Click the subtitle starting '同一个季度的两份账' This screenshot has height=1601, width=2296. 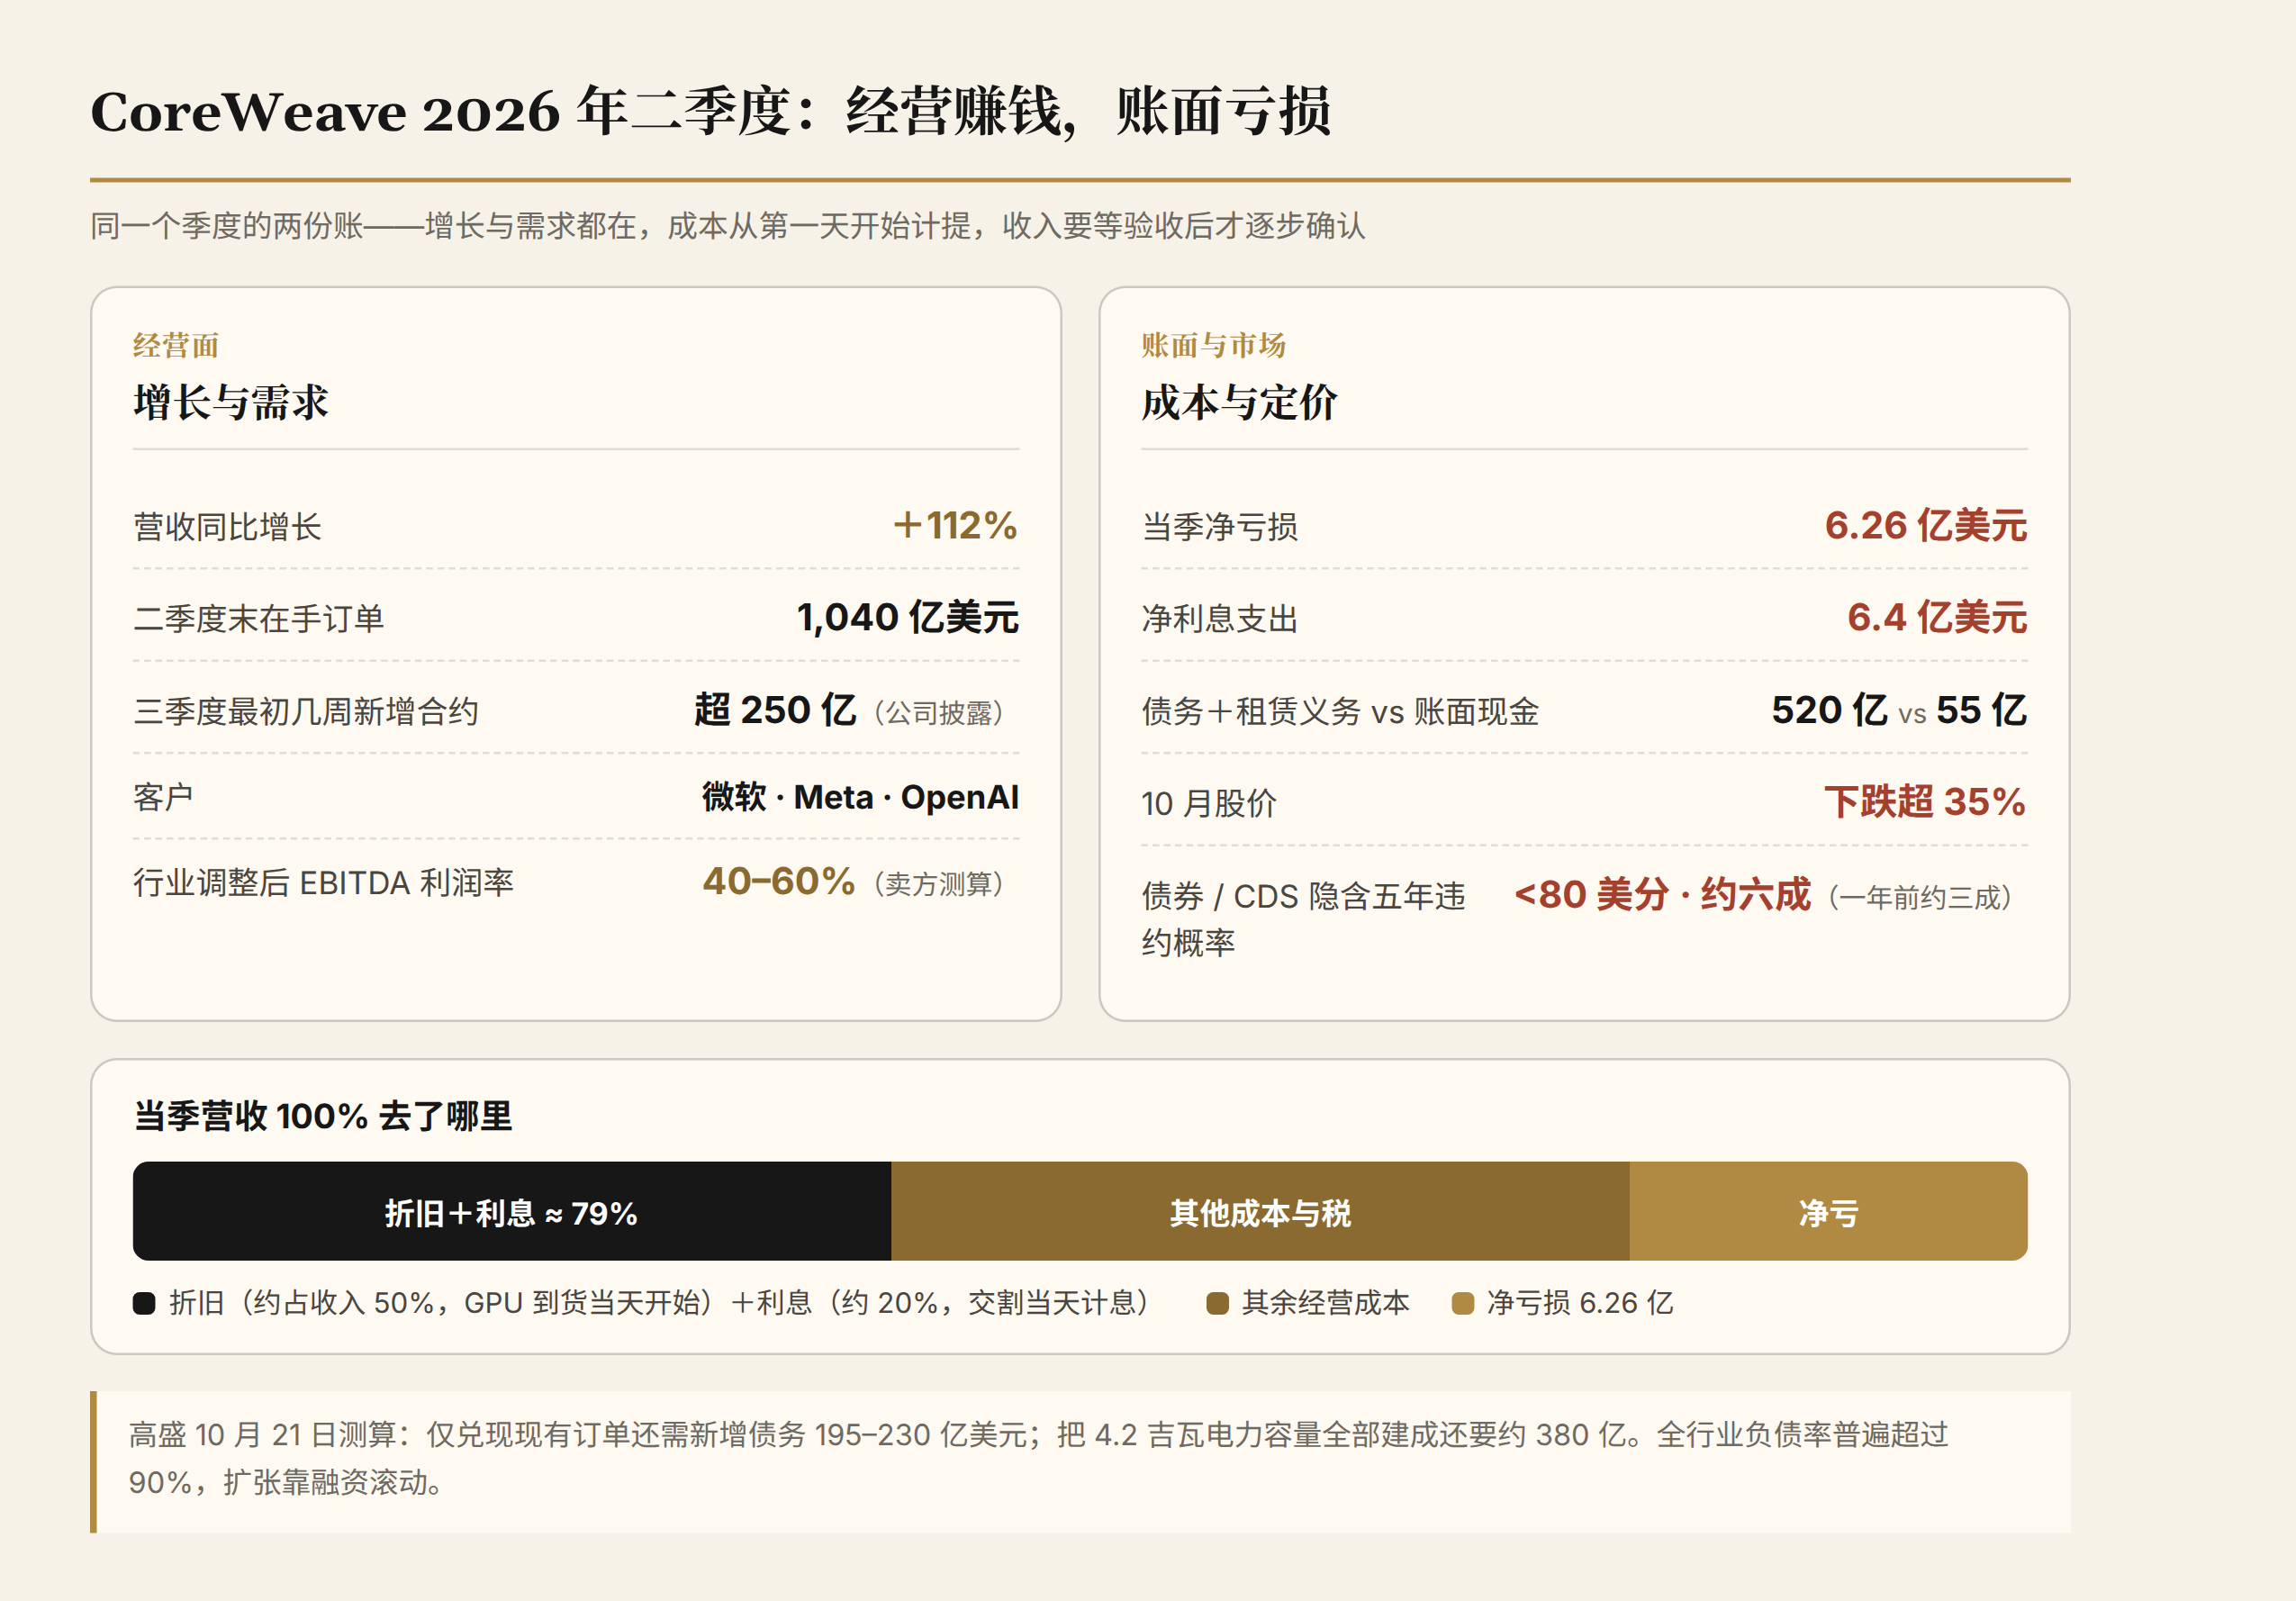coord(728,226)
